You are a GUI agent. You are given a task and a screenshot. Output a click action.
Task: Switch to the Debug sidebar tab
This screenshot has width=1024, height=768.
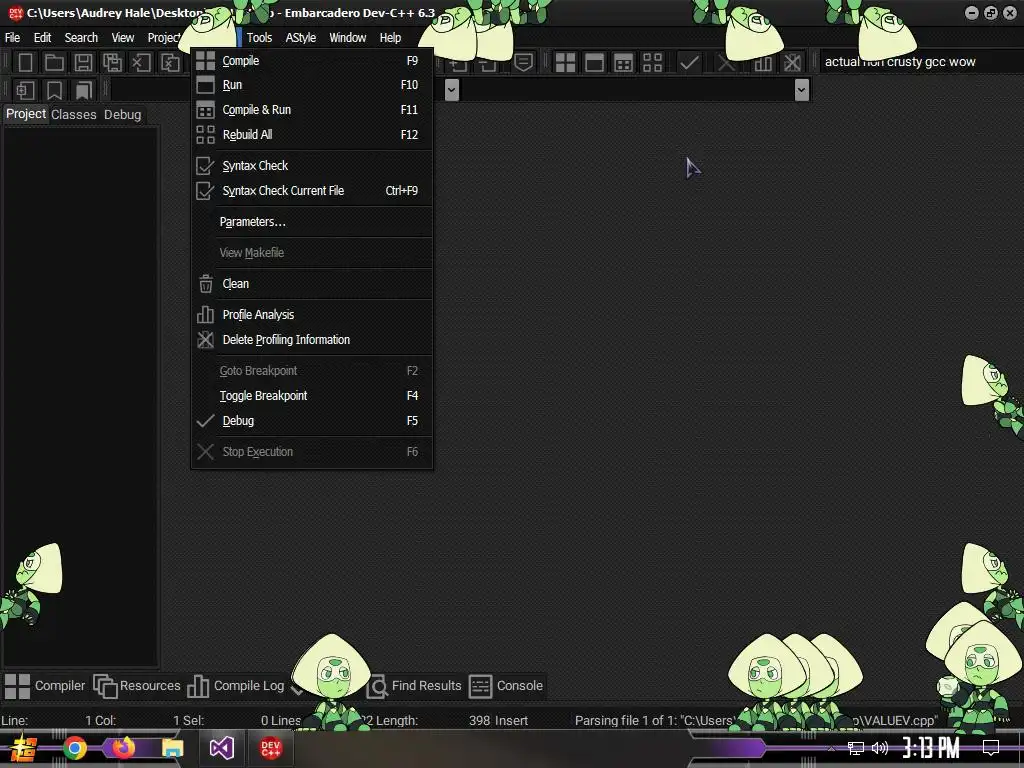[122, 114]
